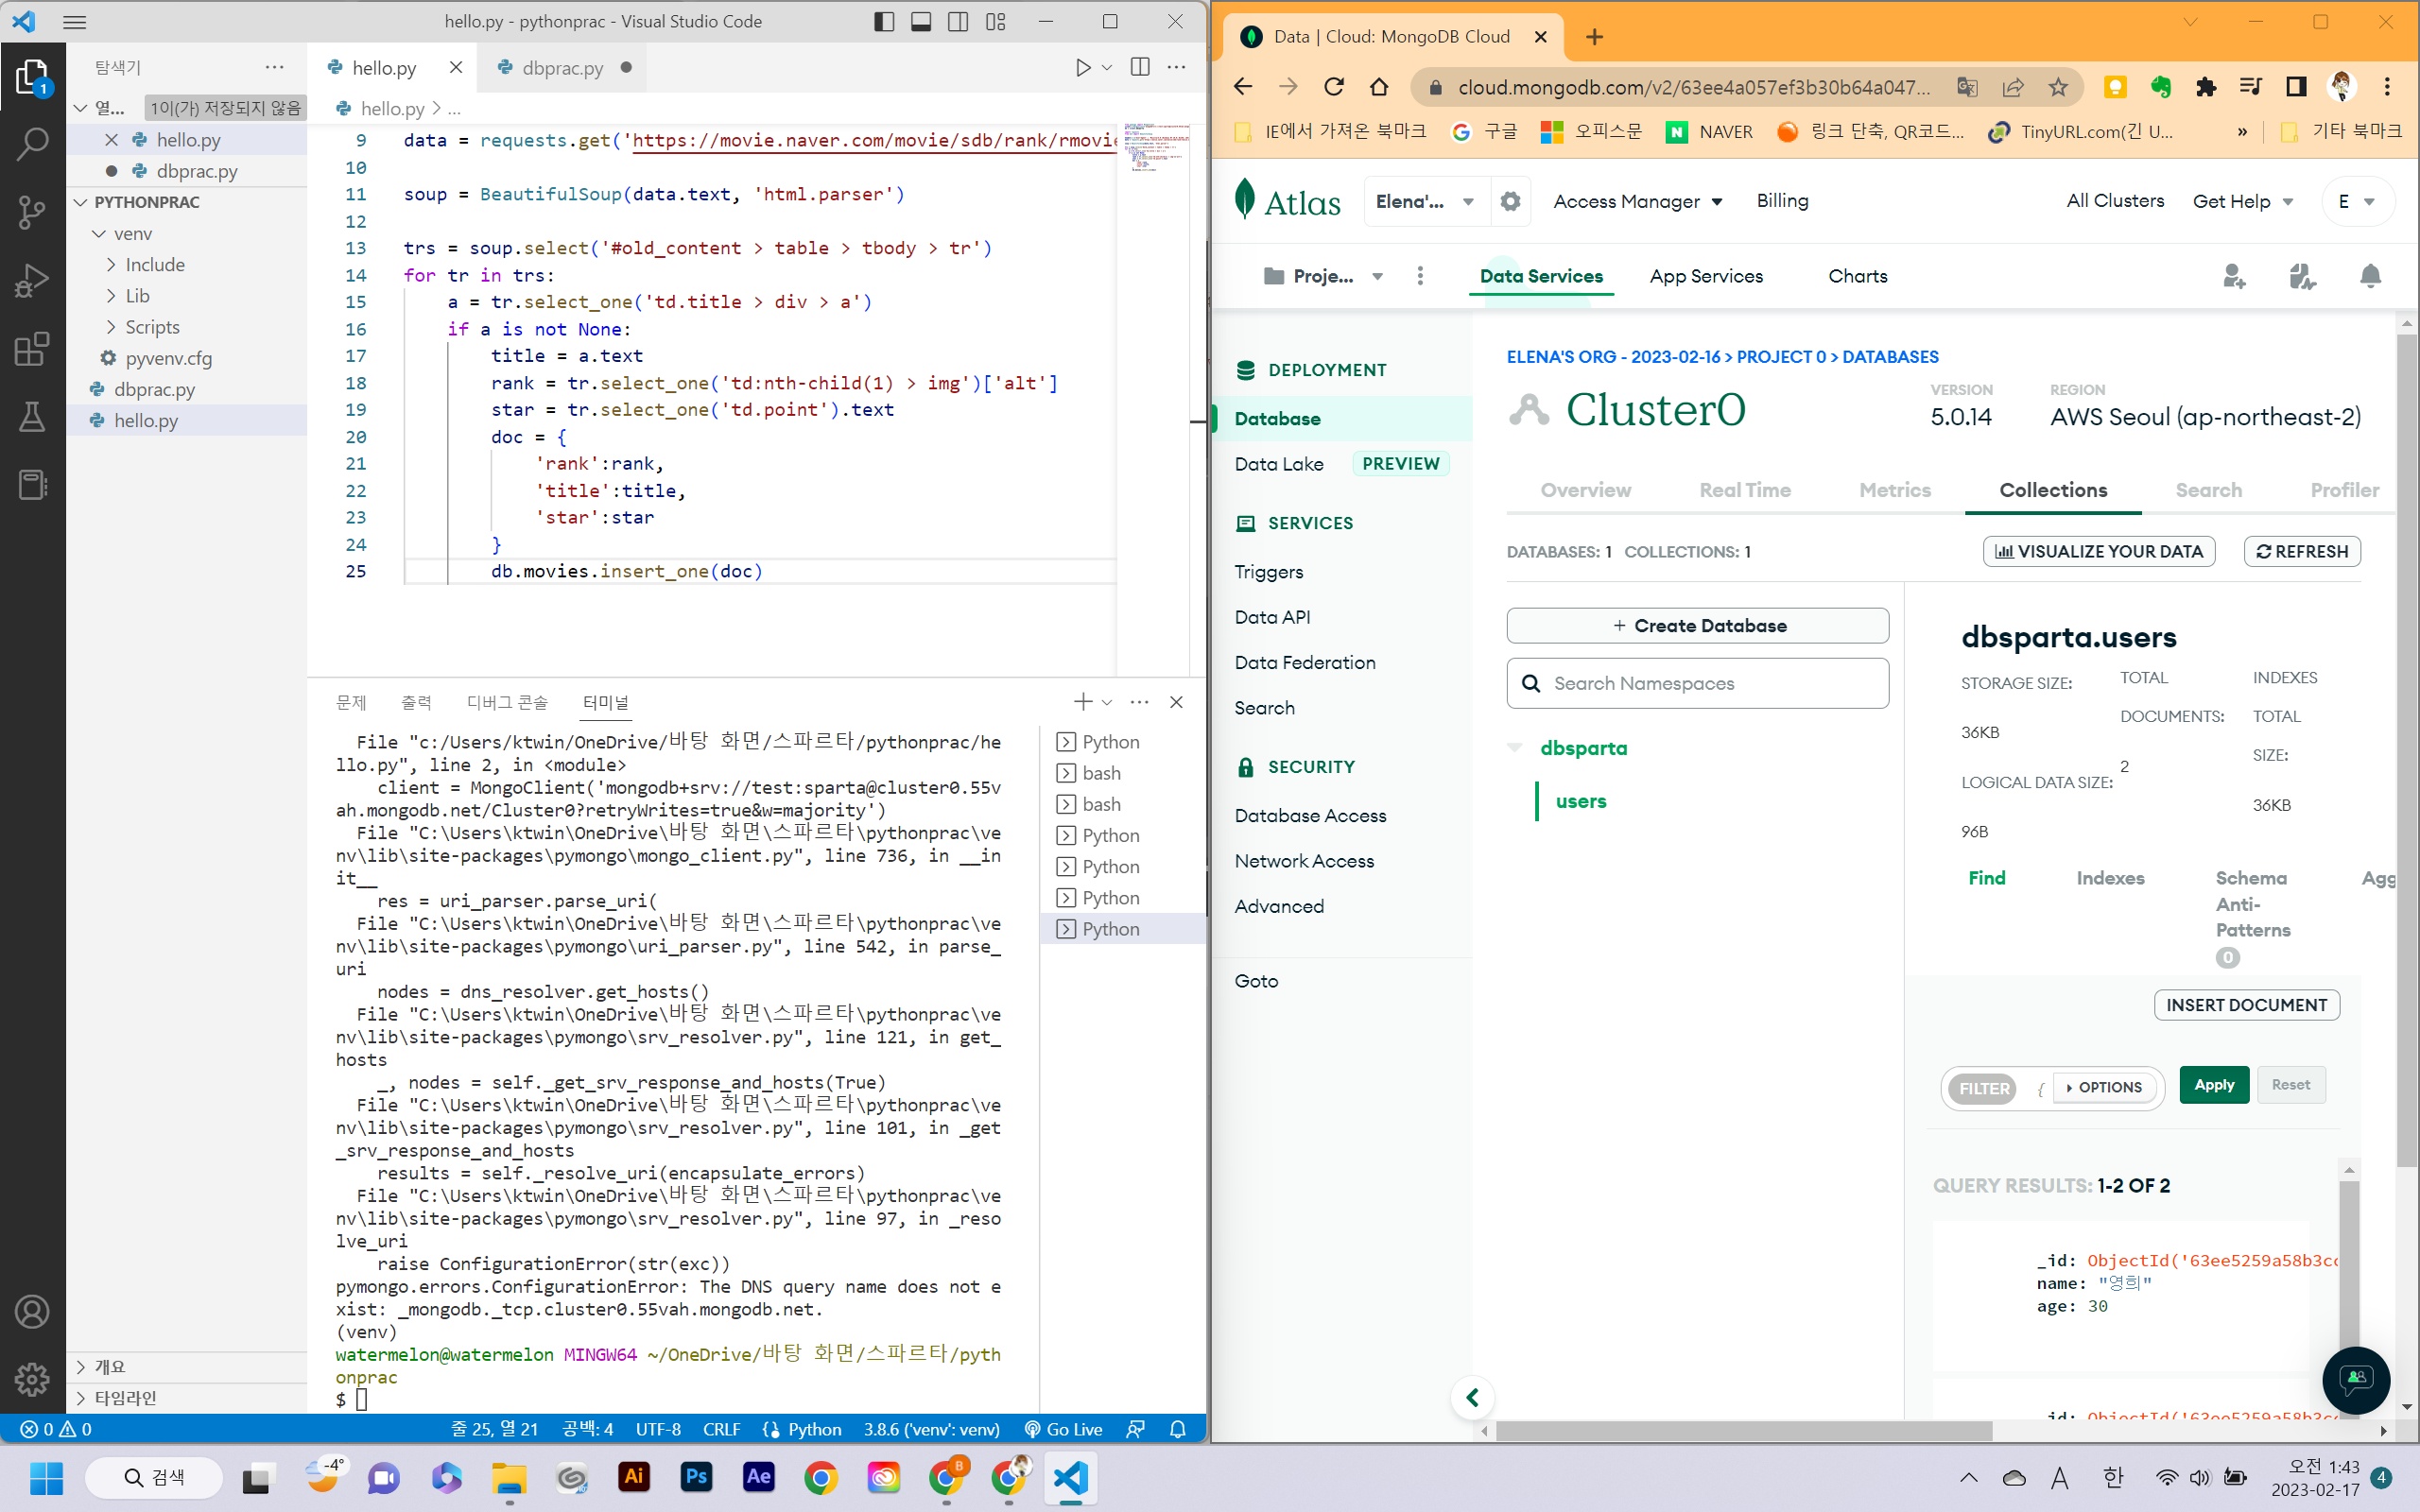This screenshot has width=2420, height=1512.
Task: Open the App Services tab
Action: tap(1706, 276)
